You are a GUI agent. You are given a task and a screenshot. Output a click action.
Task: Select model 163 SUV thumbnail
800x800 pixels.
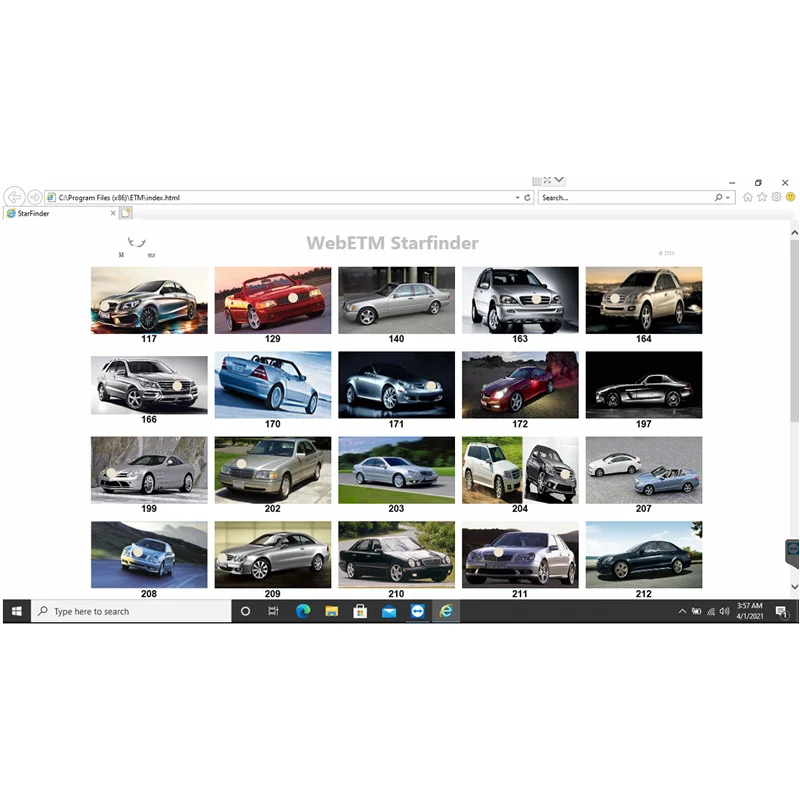coord(520,300)
